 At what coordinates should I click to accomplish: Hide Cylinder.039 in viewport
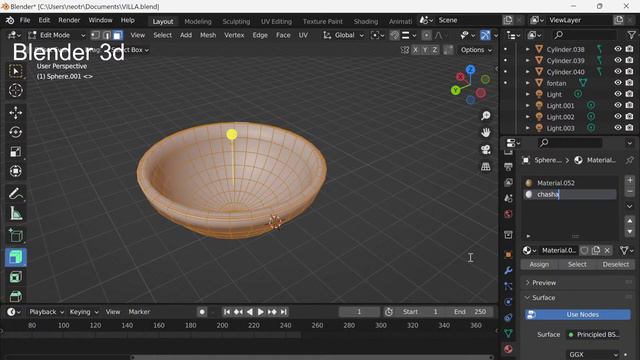click(x=618, y=60)
